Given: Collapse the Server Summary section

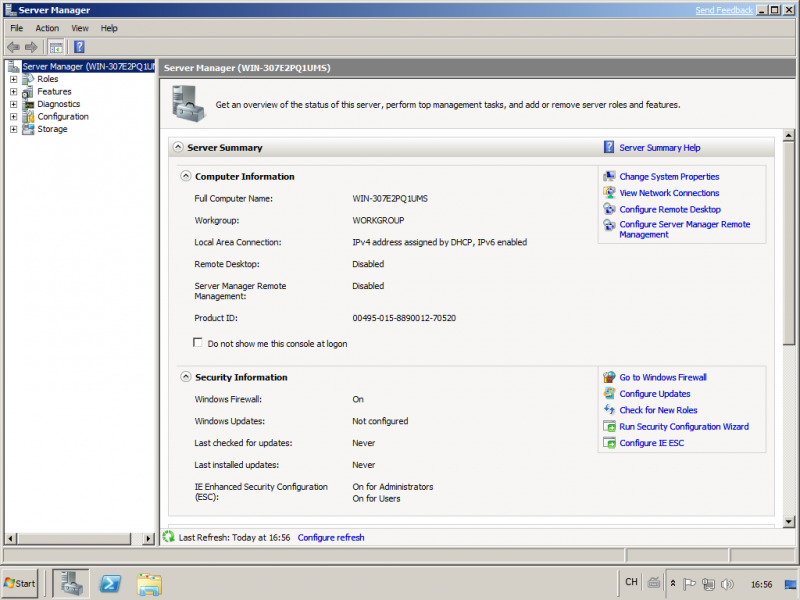Looking at the screenshot, I should (178, 147).
